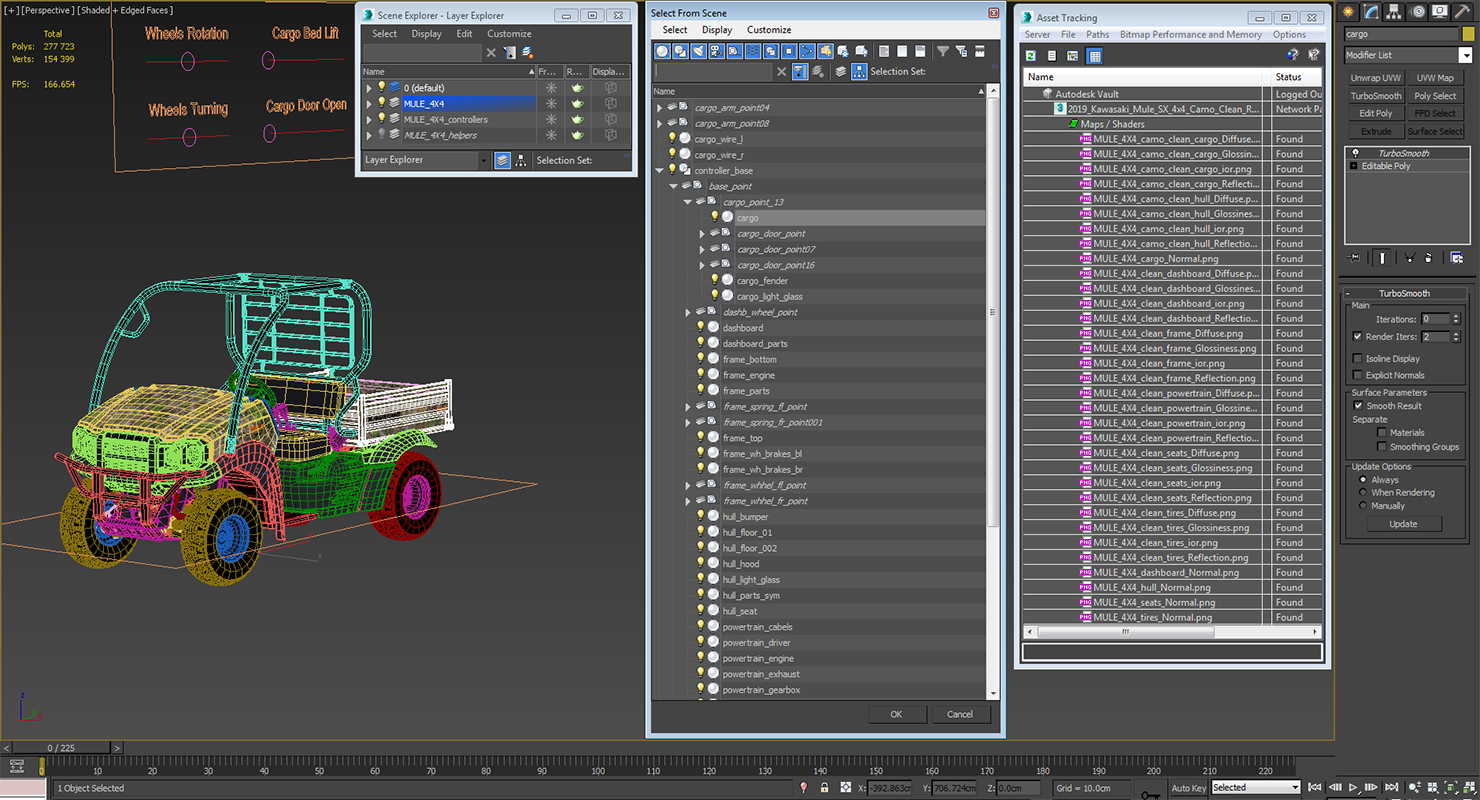Image resolution: width=1480 pixels, height=800 pixels.
Task: Toggle Smooth Result checkbox
Action: click(1358, 406)
